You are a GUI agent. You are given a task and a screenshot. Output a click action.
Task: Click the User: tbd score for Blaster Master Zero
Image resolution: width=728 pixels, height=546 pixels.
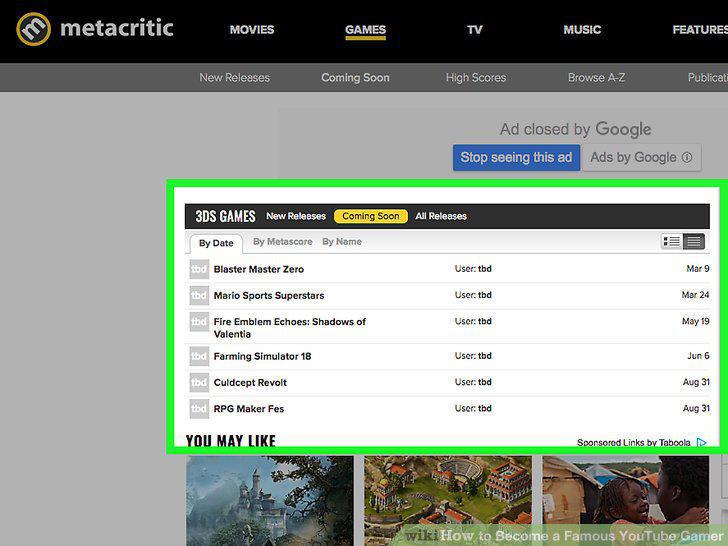coord(473,268)
